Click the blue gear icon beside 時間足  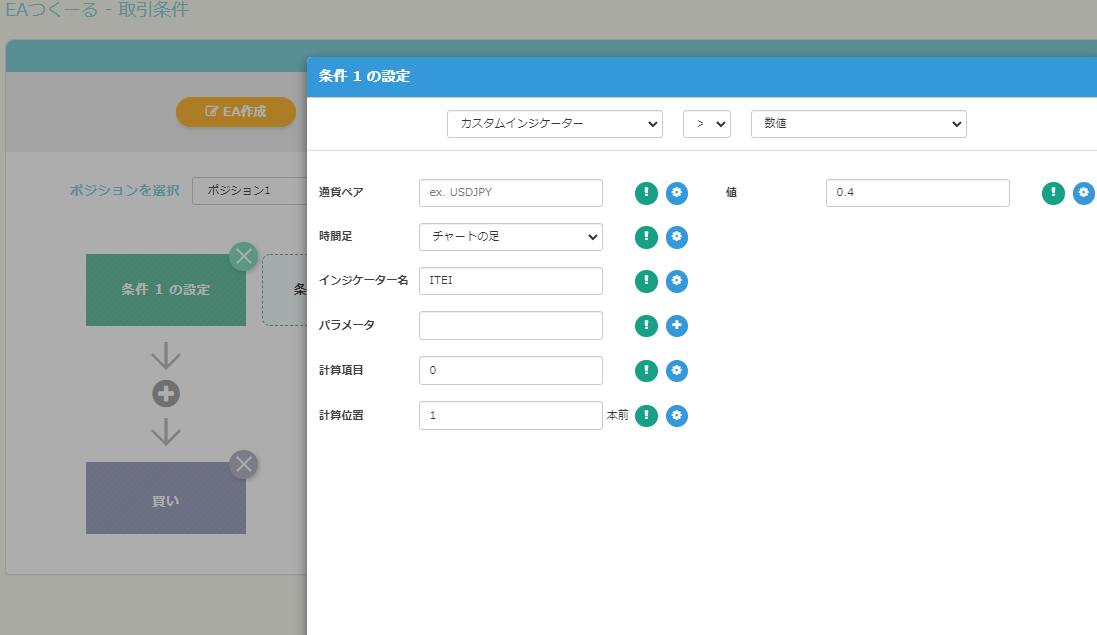(x=677, y=237)
